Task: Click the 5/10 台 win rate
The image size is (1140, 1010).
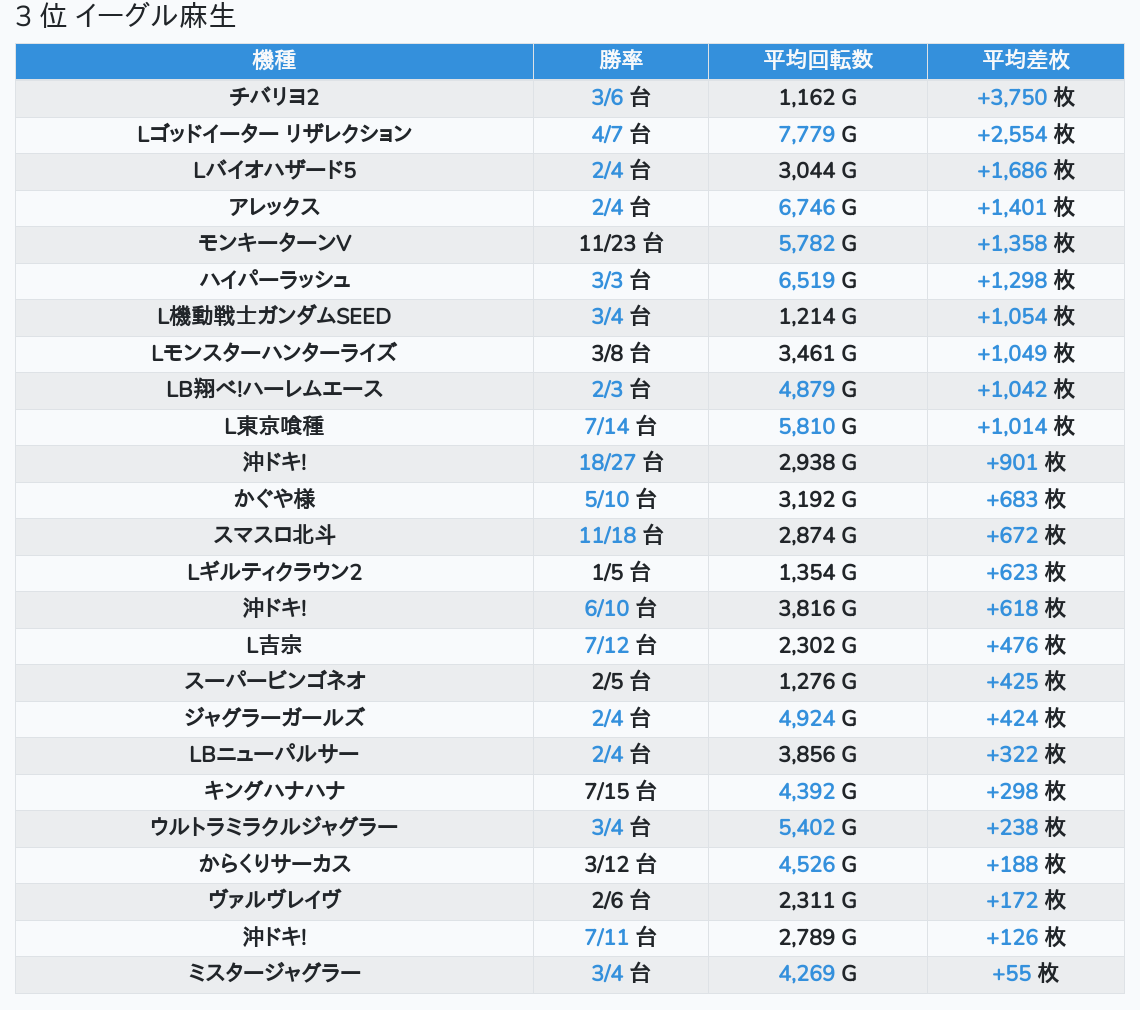Action: (621, 499)
